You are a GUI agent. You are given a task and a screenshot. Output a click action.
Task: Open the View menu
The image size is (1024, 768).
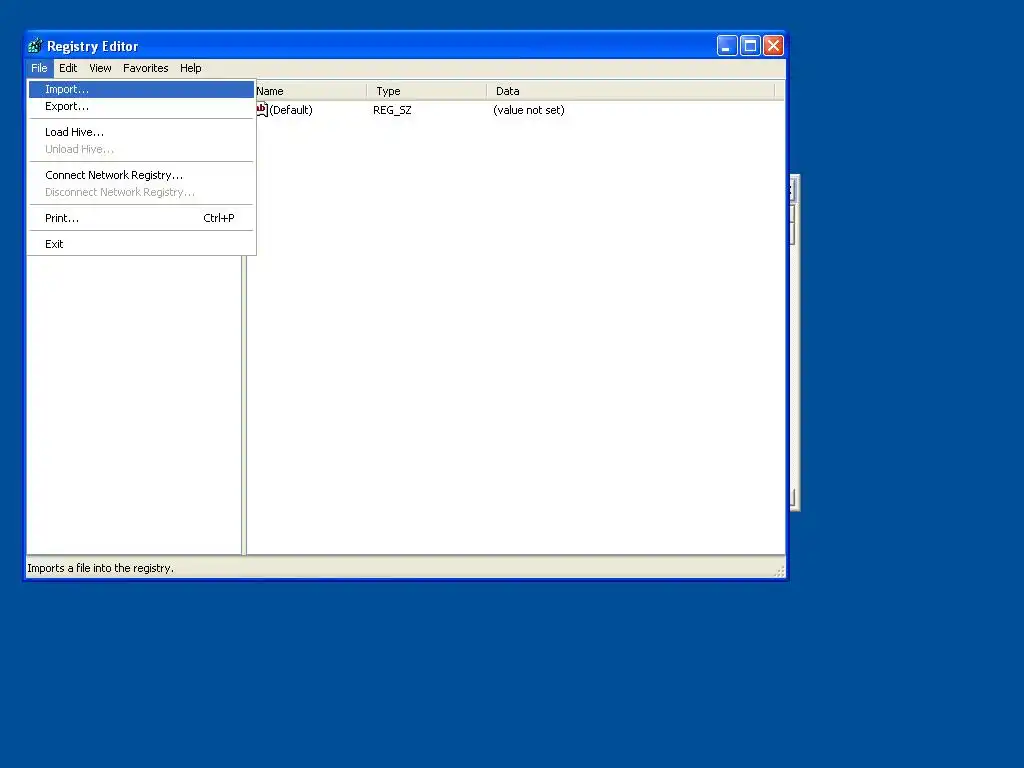[100, 68]
